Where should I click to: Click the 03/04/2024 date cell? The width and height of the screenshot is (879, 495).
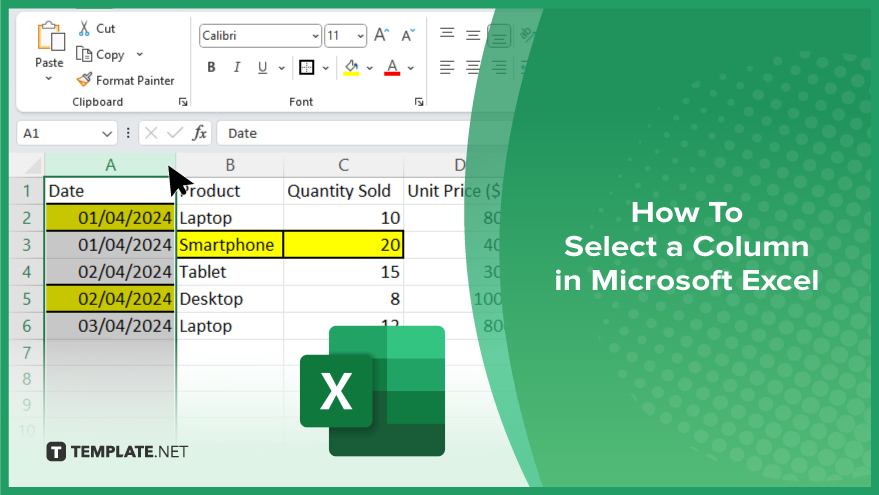[110, 326]
